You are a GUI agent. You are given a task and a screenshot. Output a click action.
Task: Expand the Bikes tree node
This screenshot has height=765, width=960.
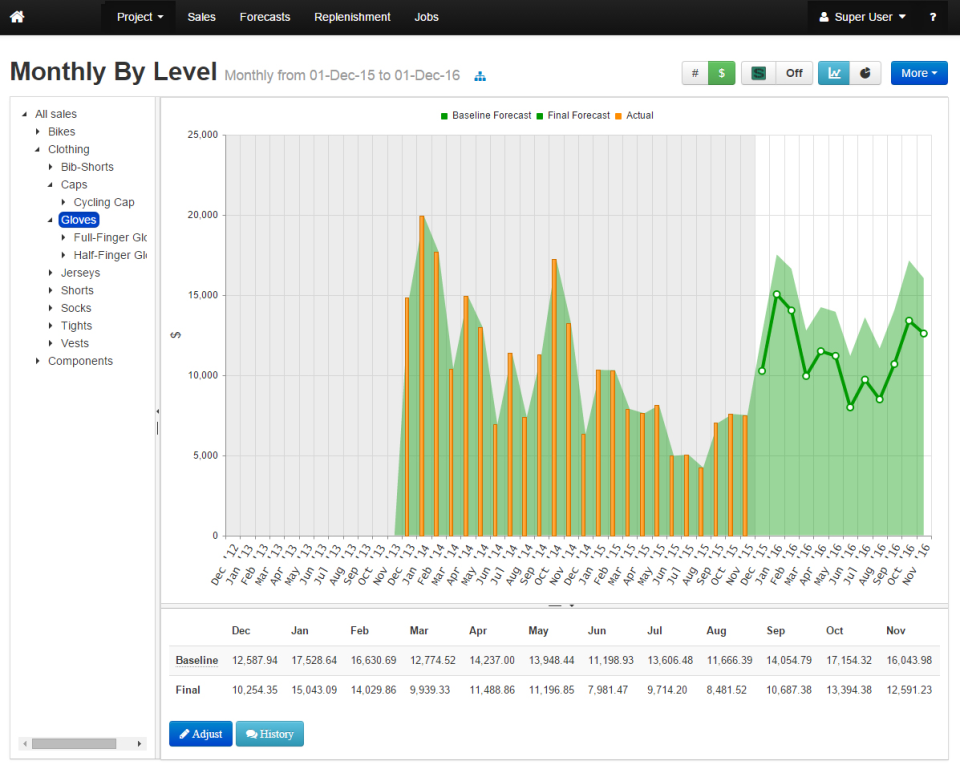click(x=38, y=132)
